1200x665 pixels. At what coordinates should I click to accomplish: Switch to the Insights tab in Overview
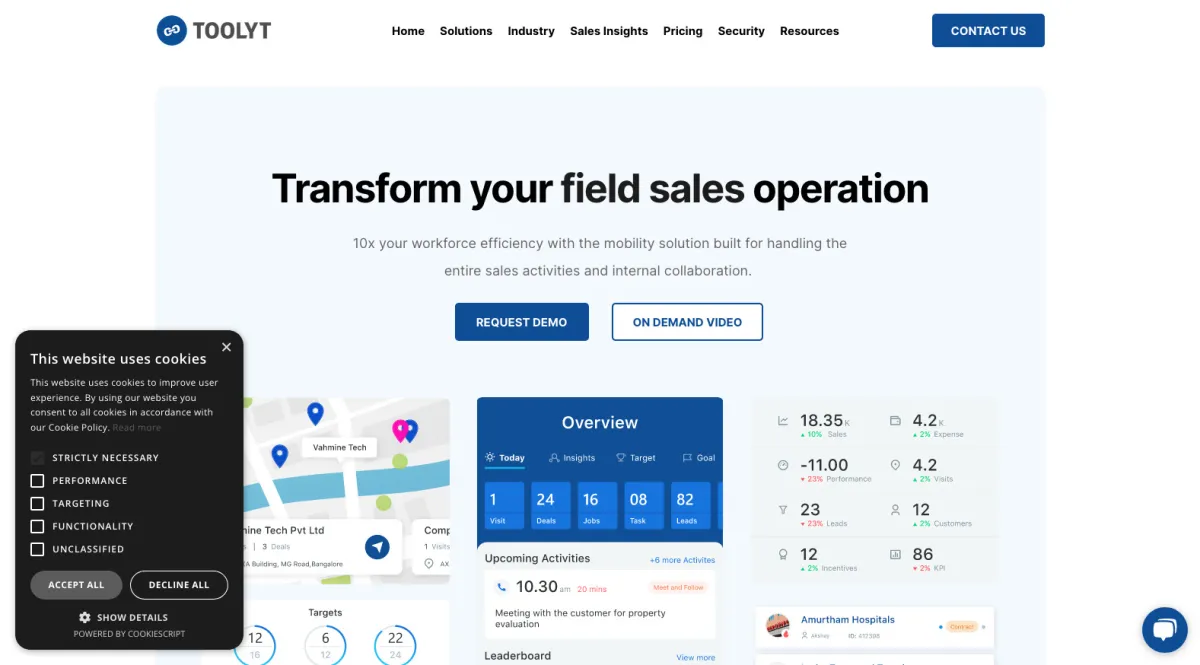click(x=572, y=458)
